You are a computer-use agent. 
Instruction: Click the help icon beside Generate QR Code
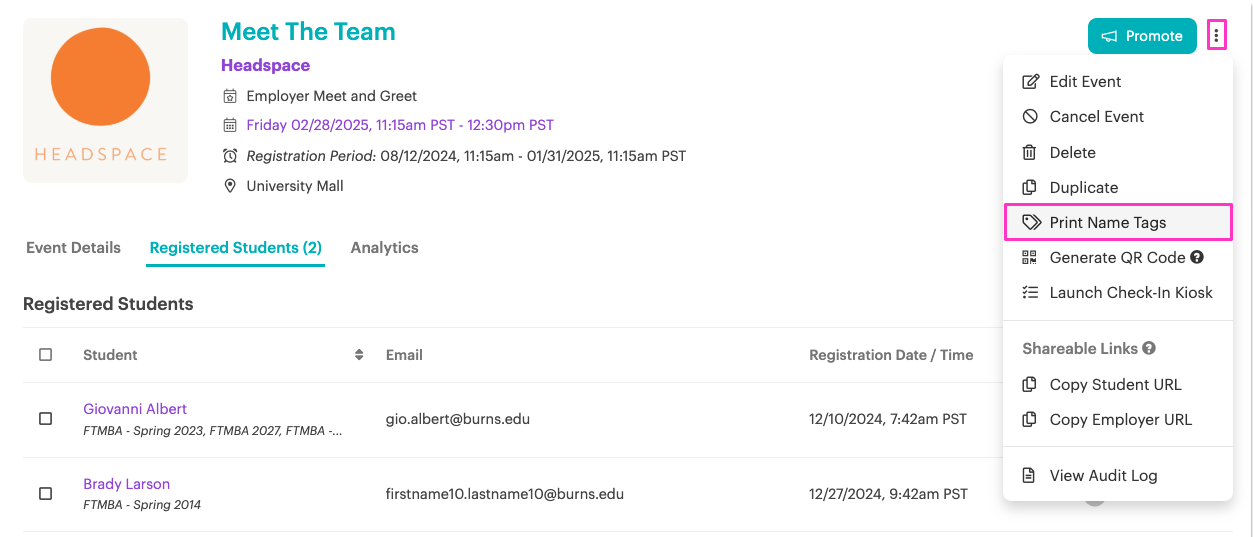[1197, 257]
